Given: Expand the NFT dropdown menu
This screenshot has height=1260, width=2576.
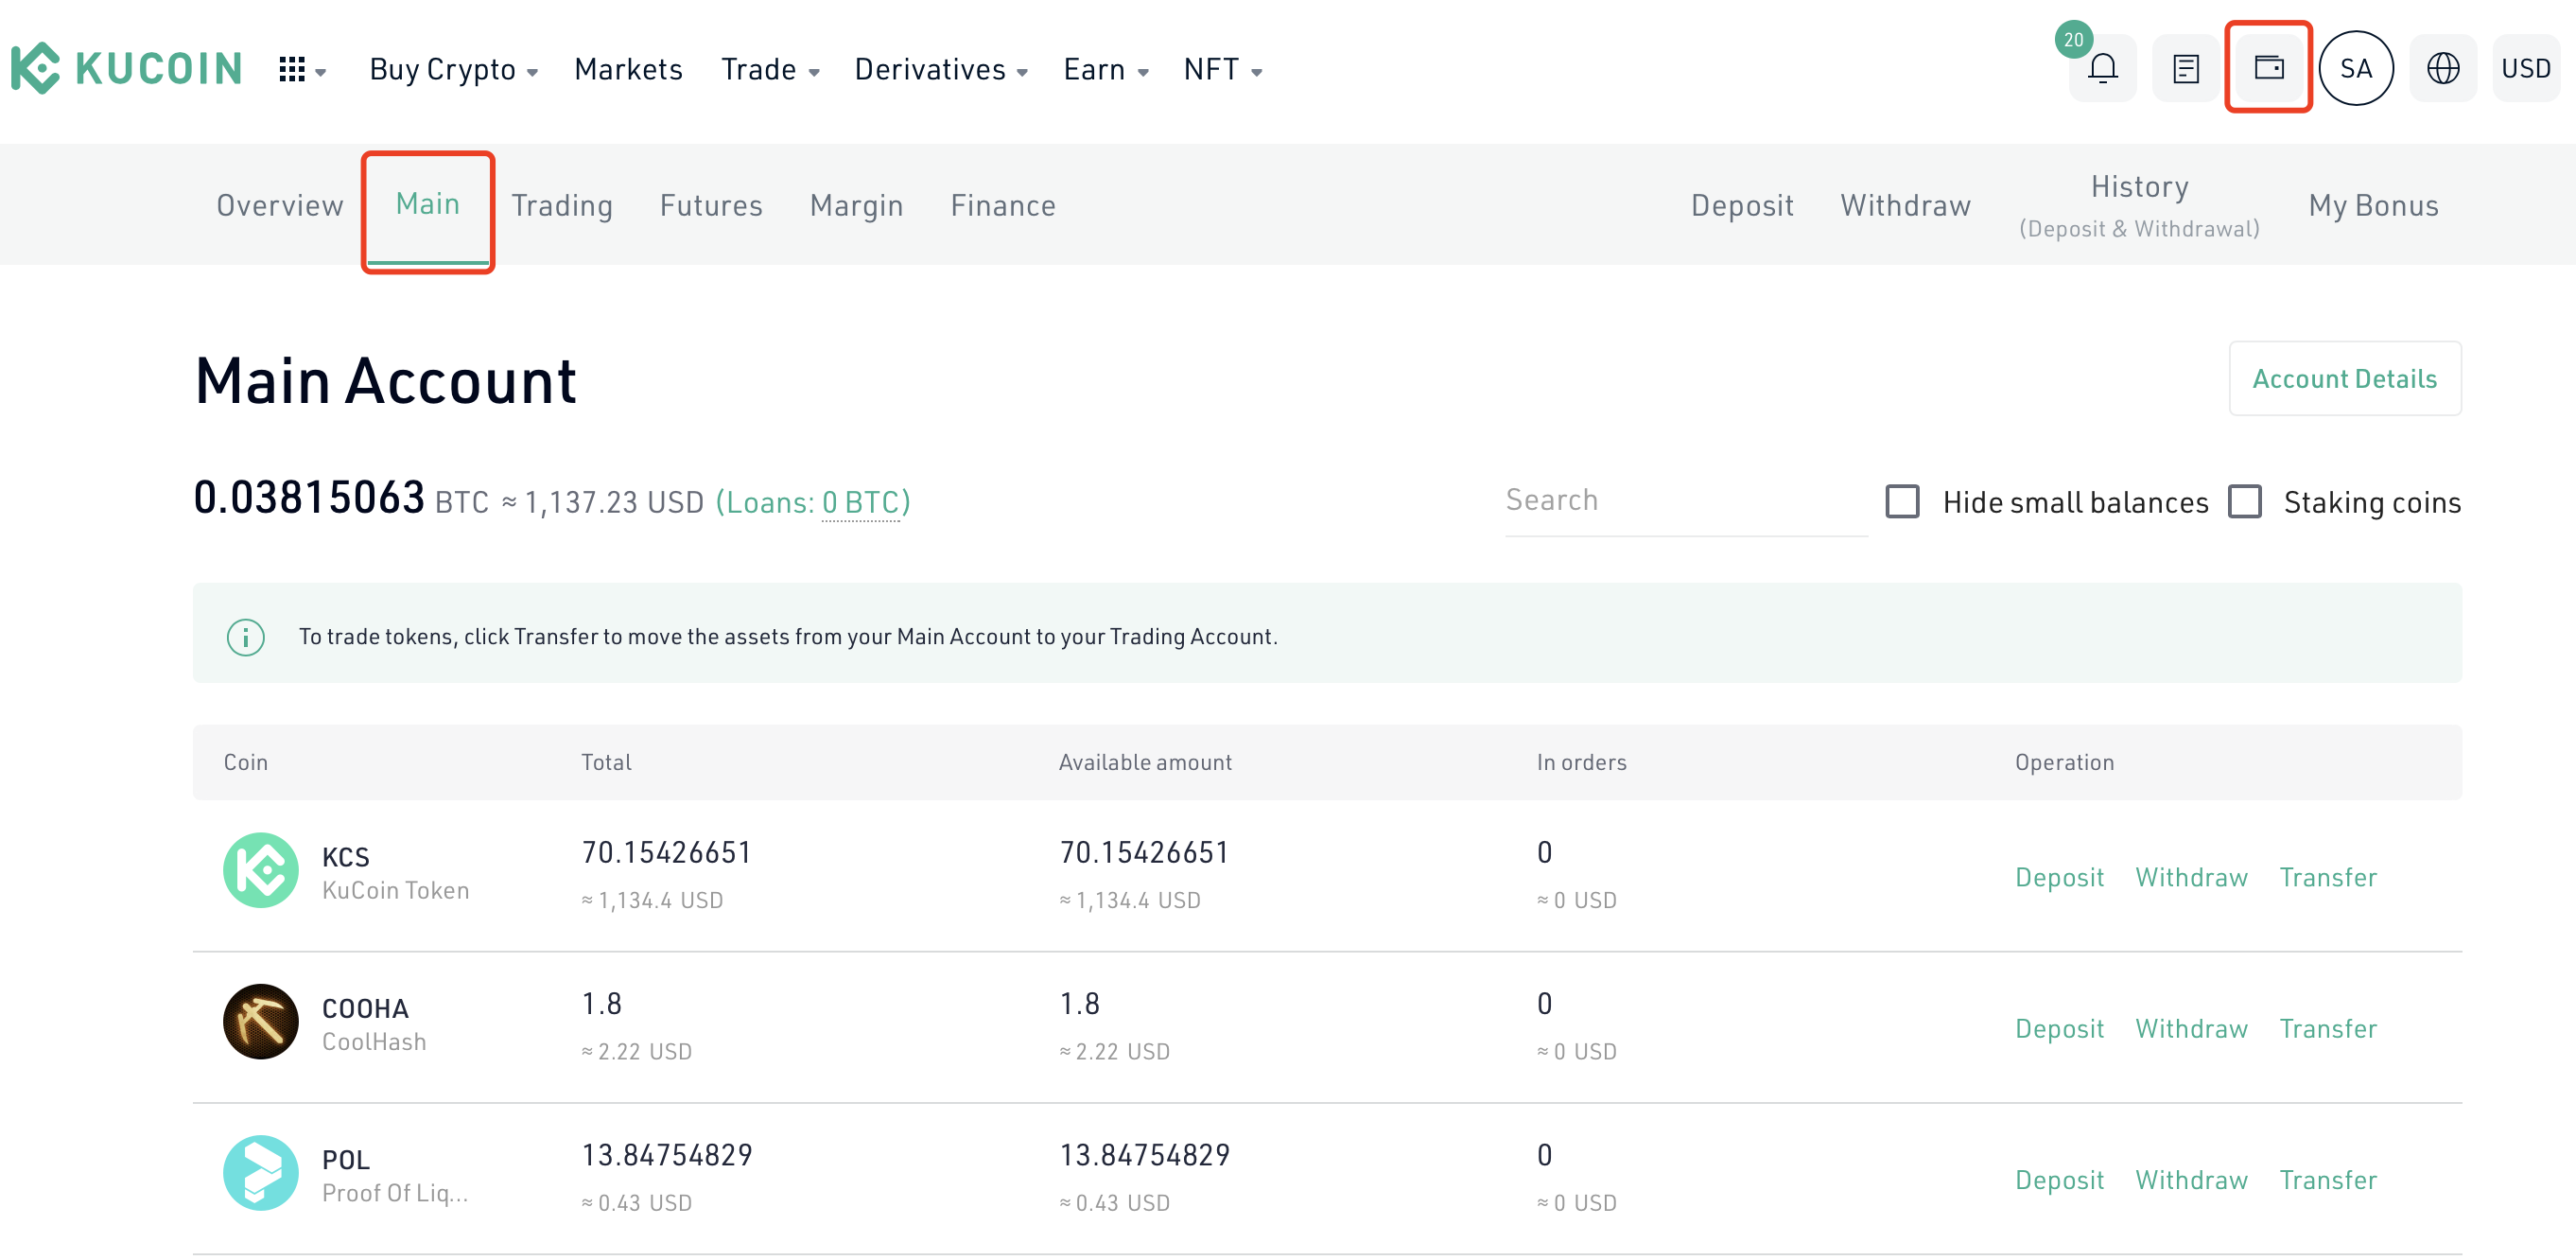Looking at the screenshot, I should point(1224,69).
